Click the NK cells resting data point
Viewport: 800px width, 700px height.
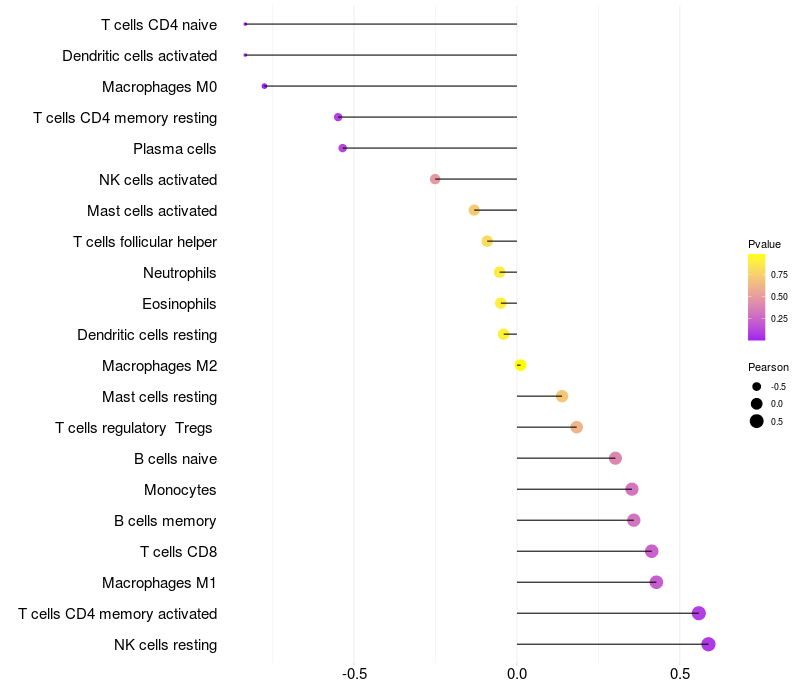tap(708, 644)
